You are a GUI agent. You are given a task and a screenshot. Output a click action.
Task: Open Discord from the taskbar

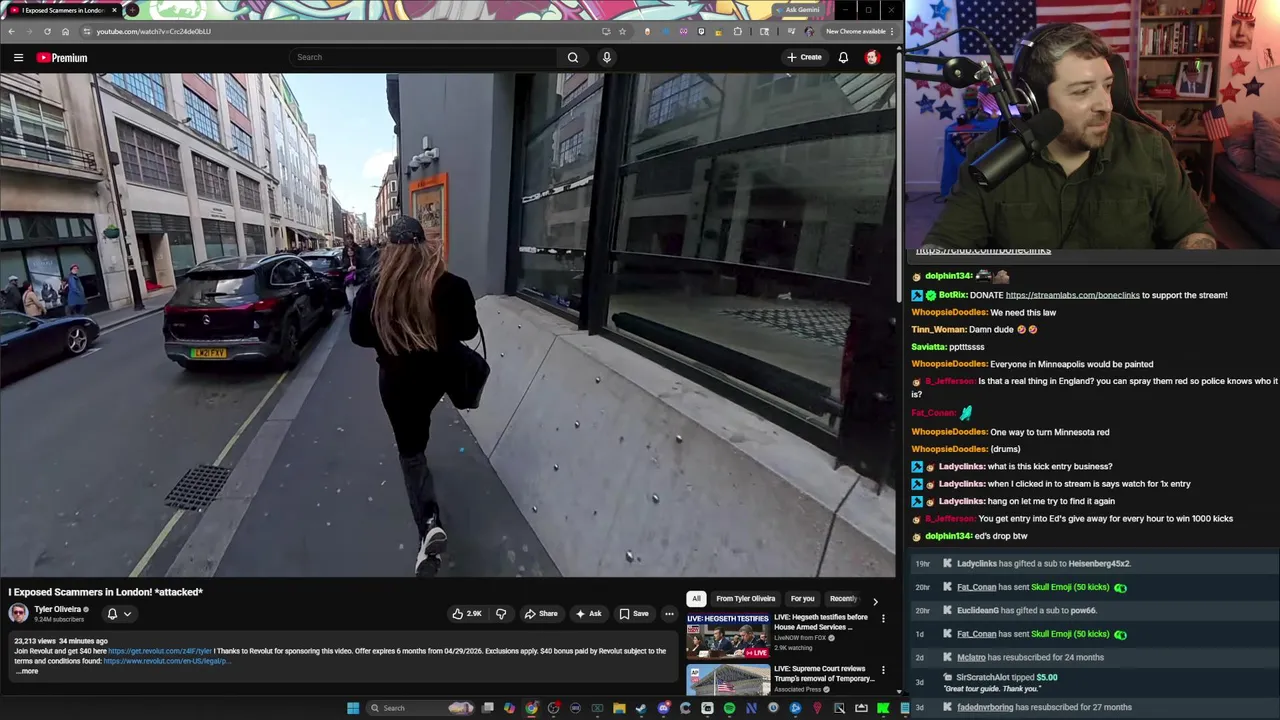click(663, 708)
